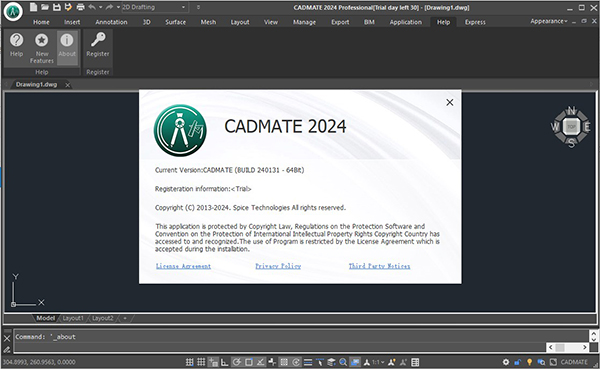Close the command line with X icon

coord(7,338)
